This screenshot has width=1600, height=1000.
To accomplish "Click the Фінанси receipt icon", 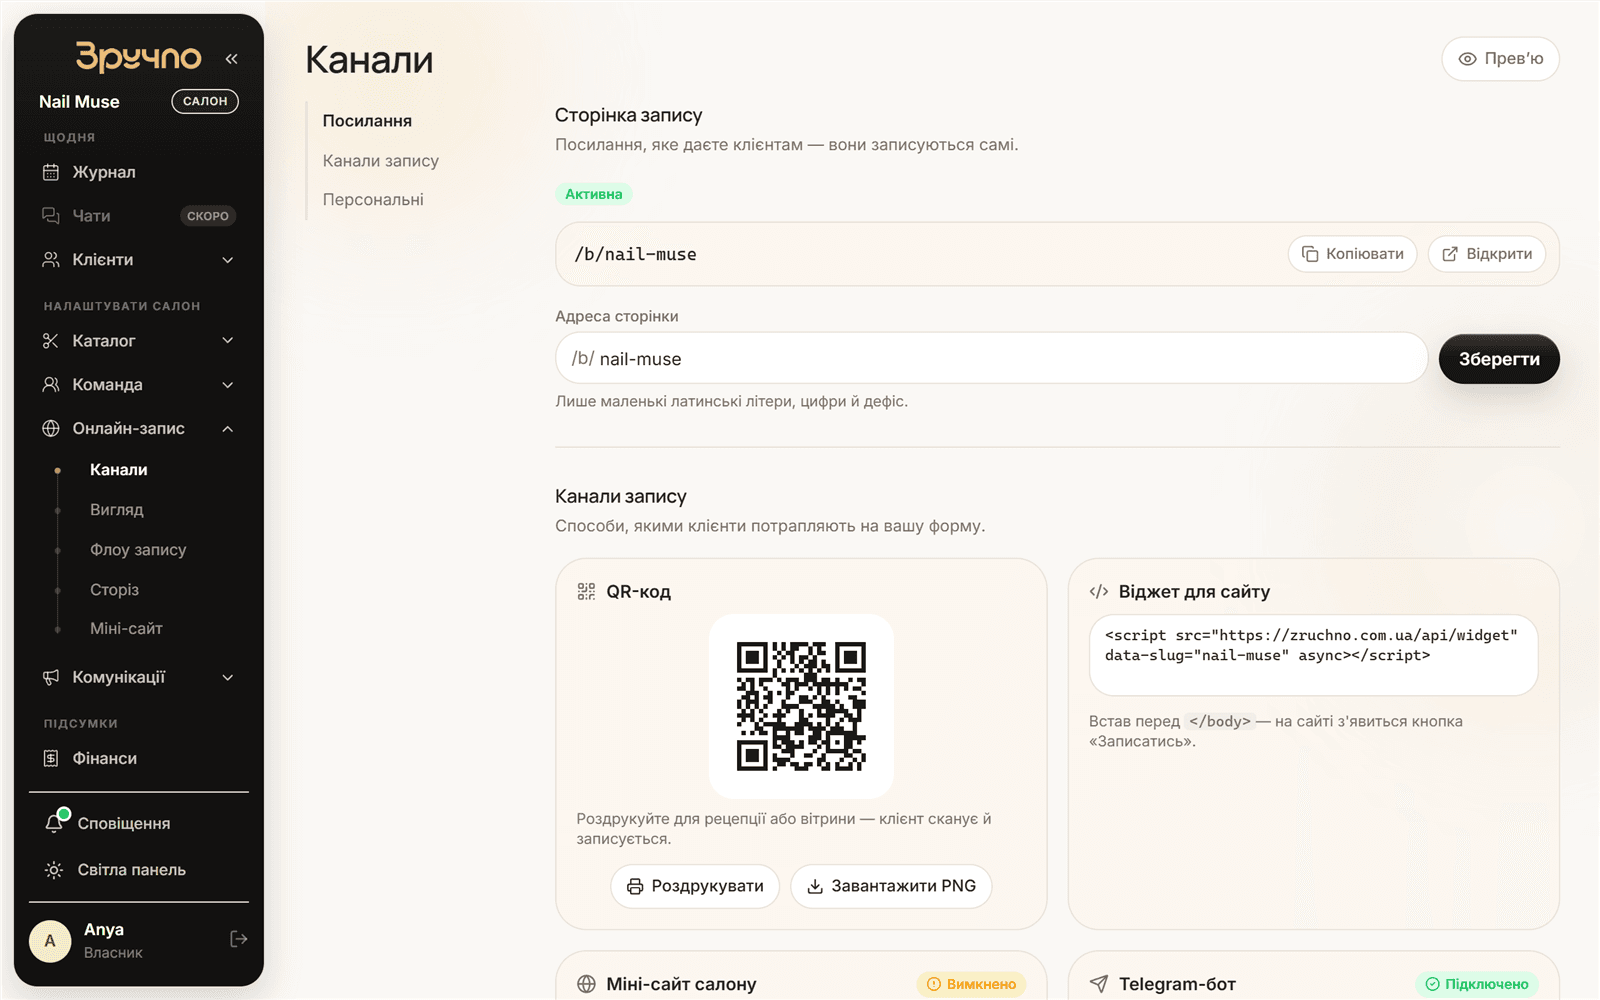I will [x=51, y=759].
